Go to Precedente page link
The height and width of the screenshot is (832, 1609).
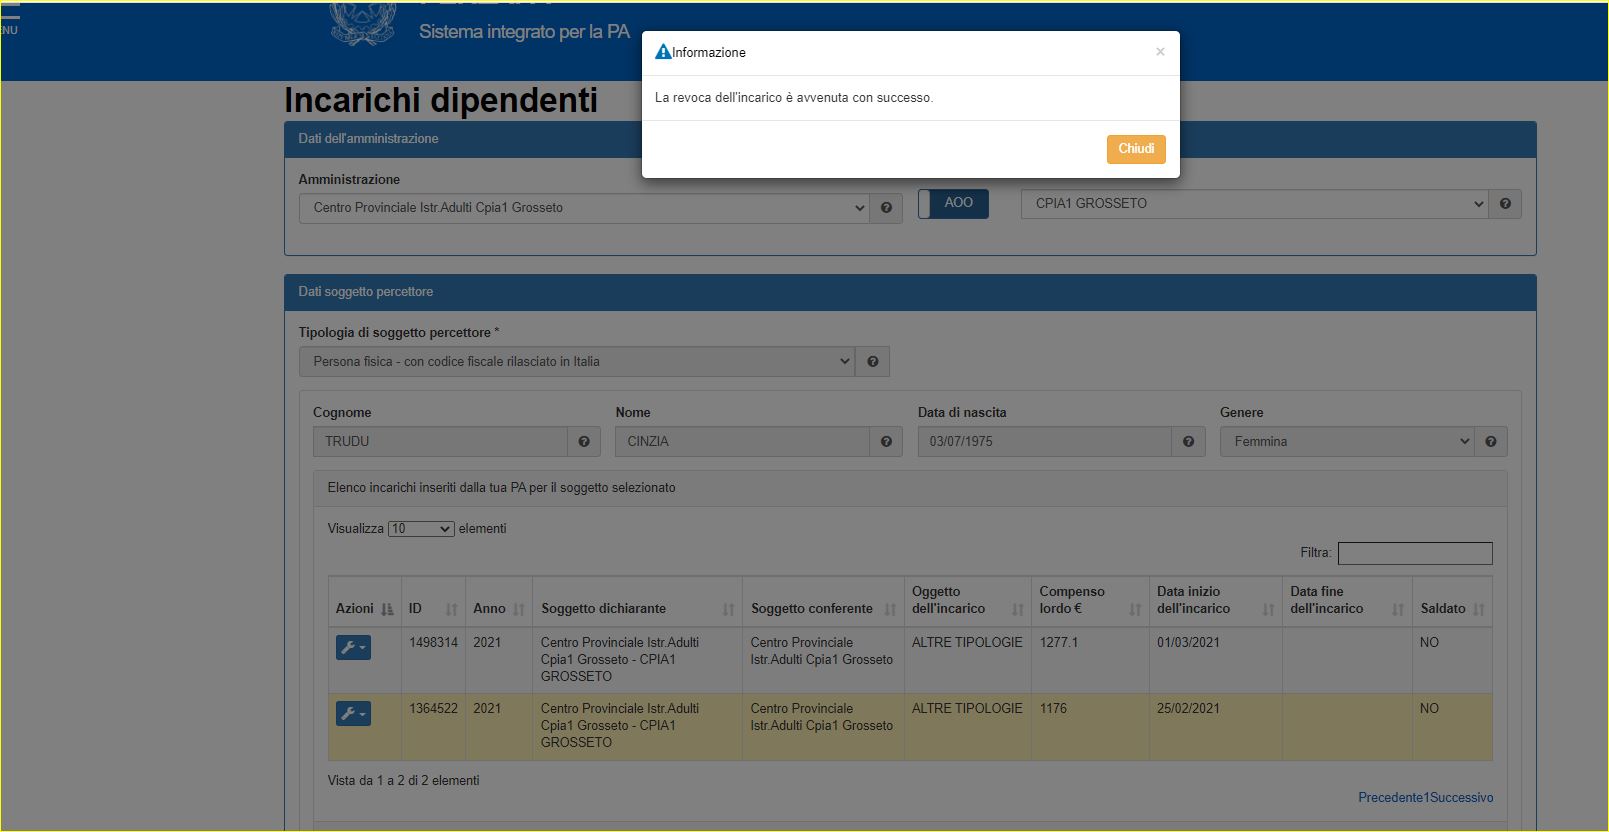[1390, 798]
